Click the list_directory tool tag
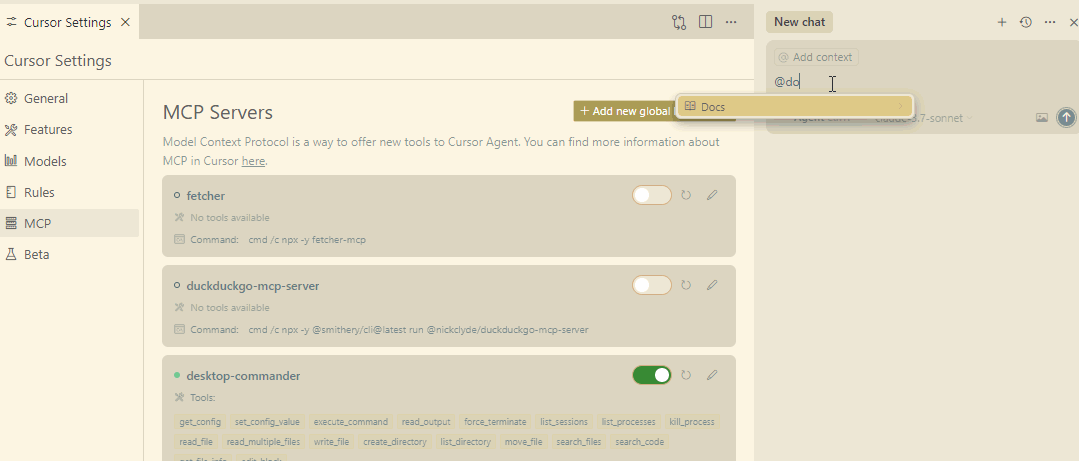 (x=466, y=442)
